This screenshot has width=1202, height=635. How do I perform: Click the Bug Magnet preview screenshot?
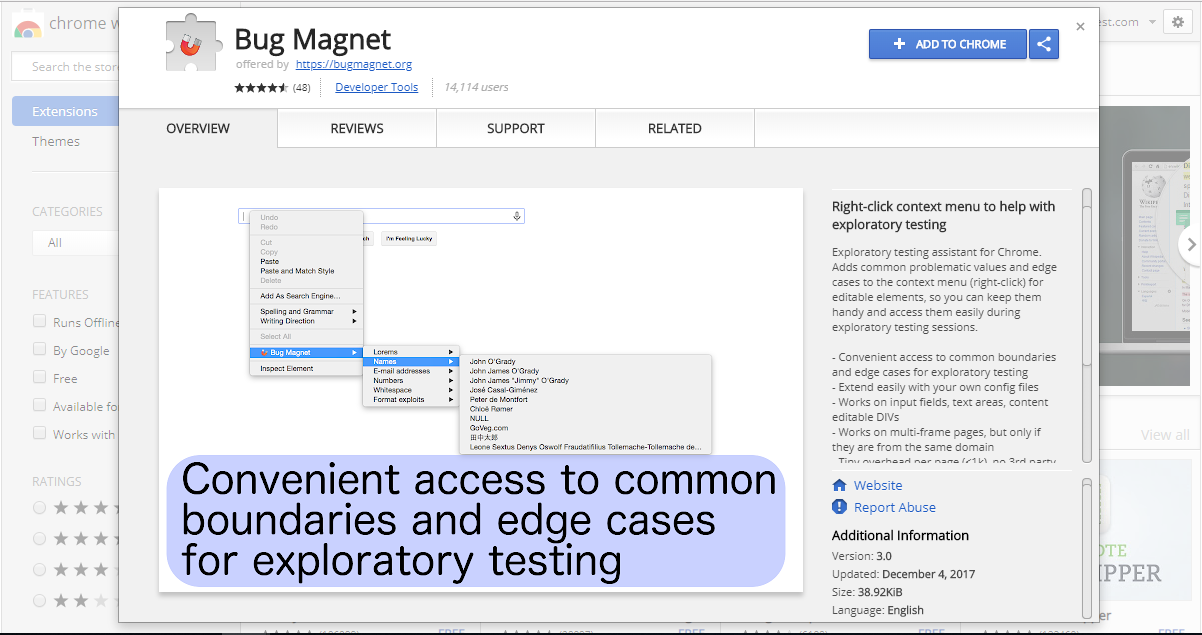[481, 389]
